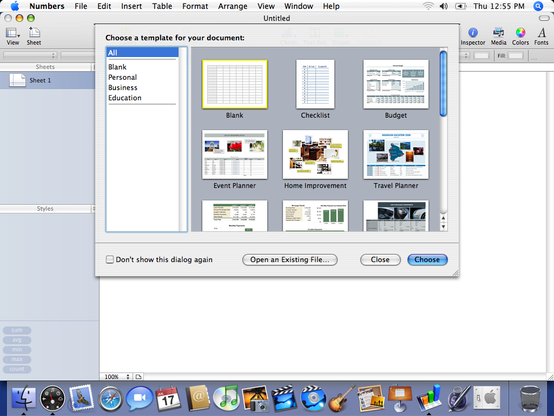Screen dimensions: 554x416
Task: Open Spotlight search in the menu bar
Action: tap(538, 6)
